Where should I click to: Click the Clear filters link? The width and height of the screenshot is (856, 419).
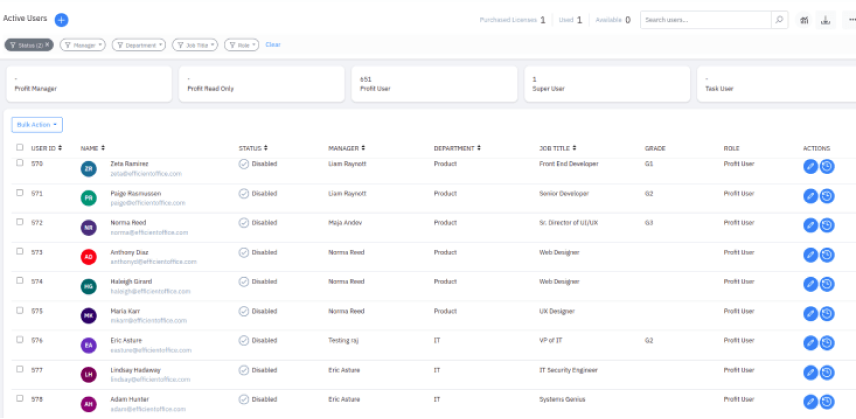coord(273,45)
